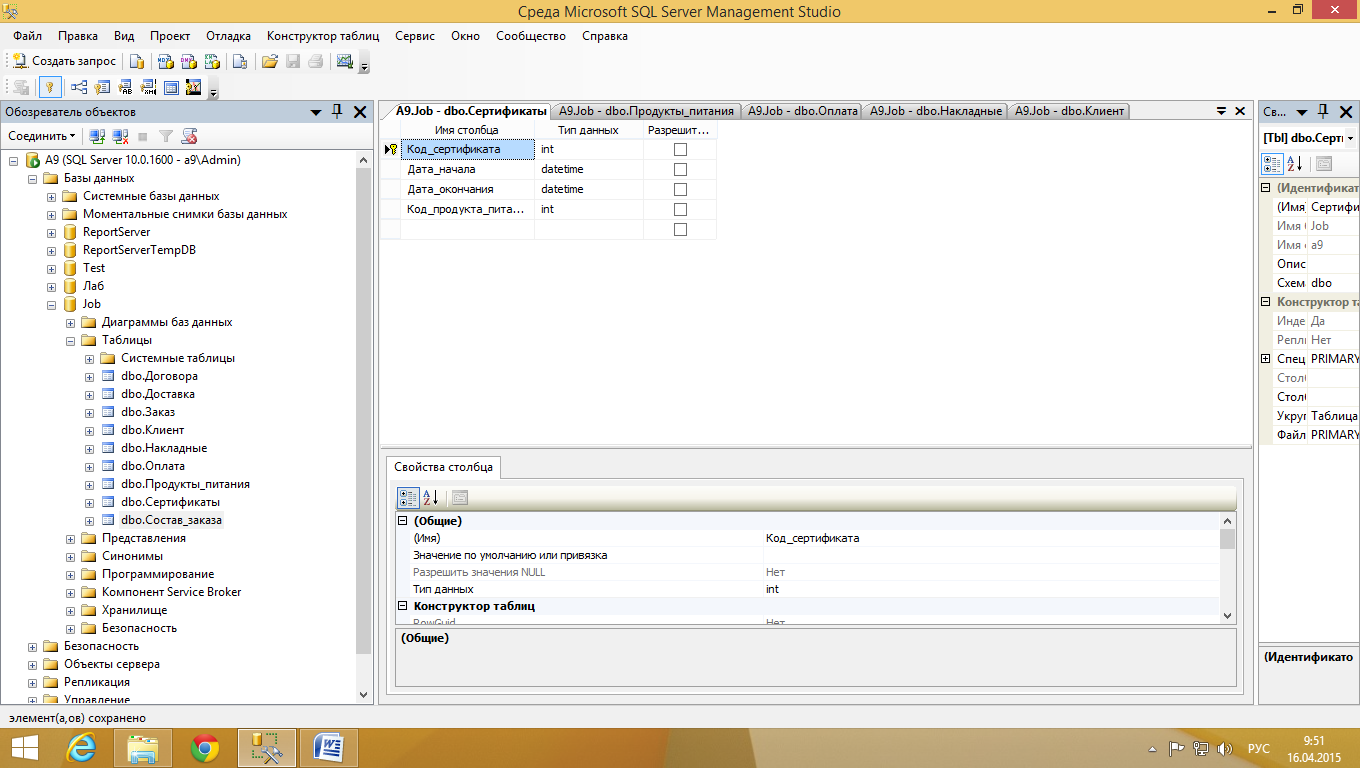Open Internet Explorer from the taskbar
The width and height of the screenshot is (1360, 768).
pos(81,747)
